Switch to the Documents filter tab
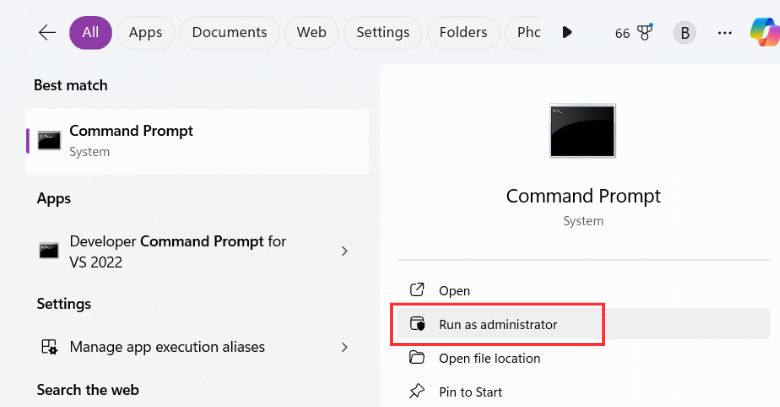 click(x=229, y=33)
